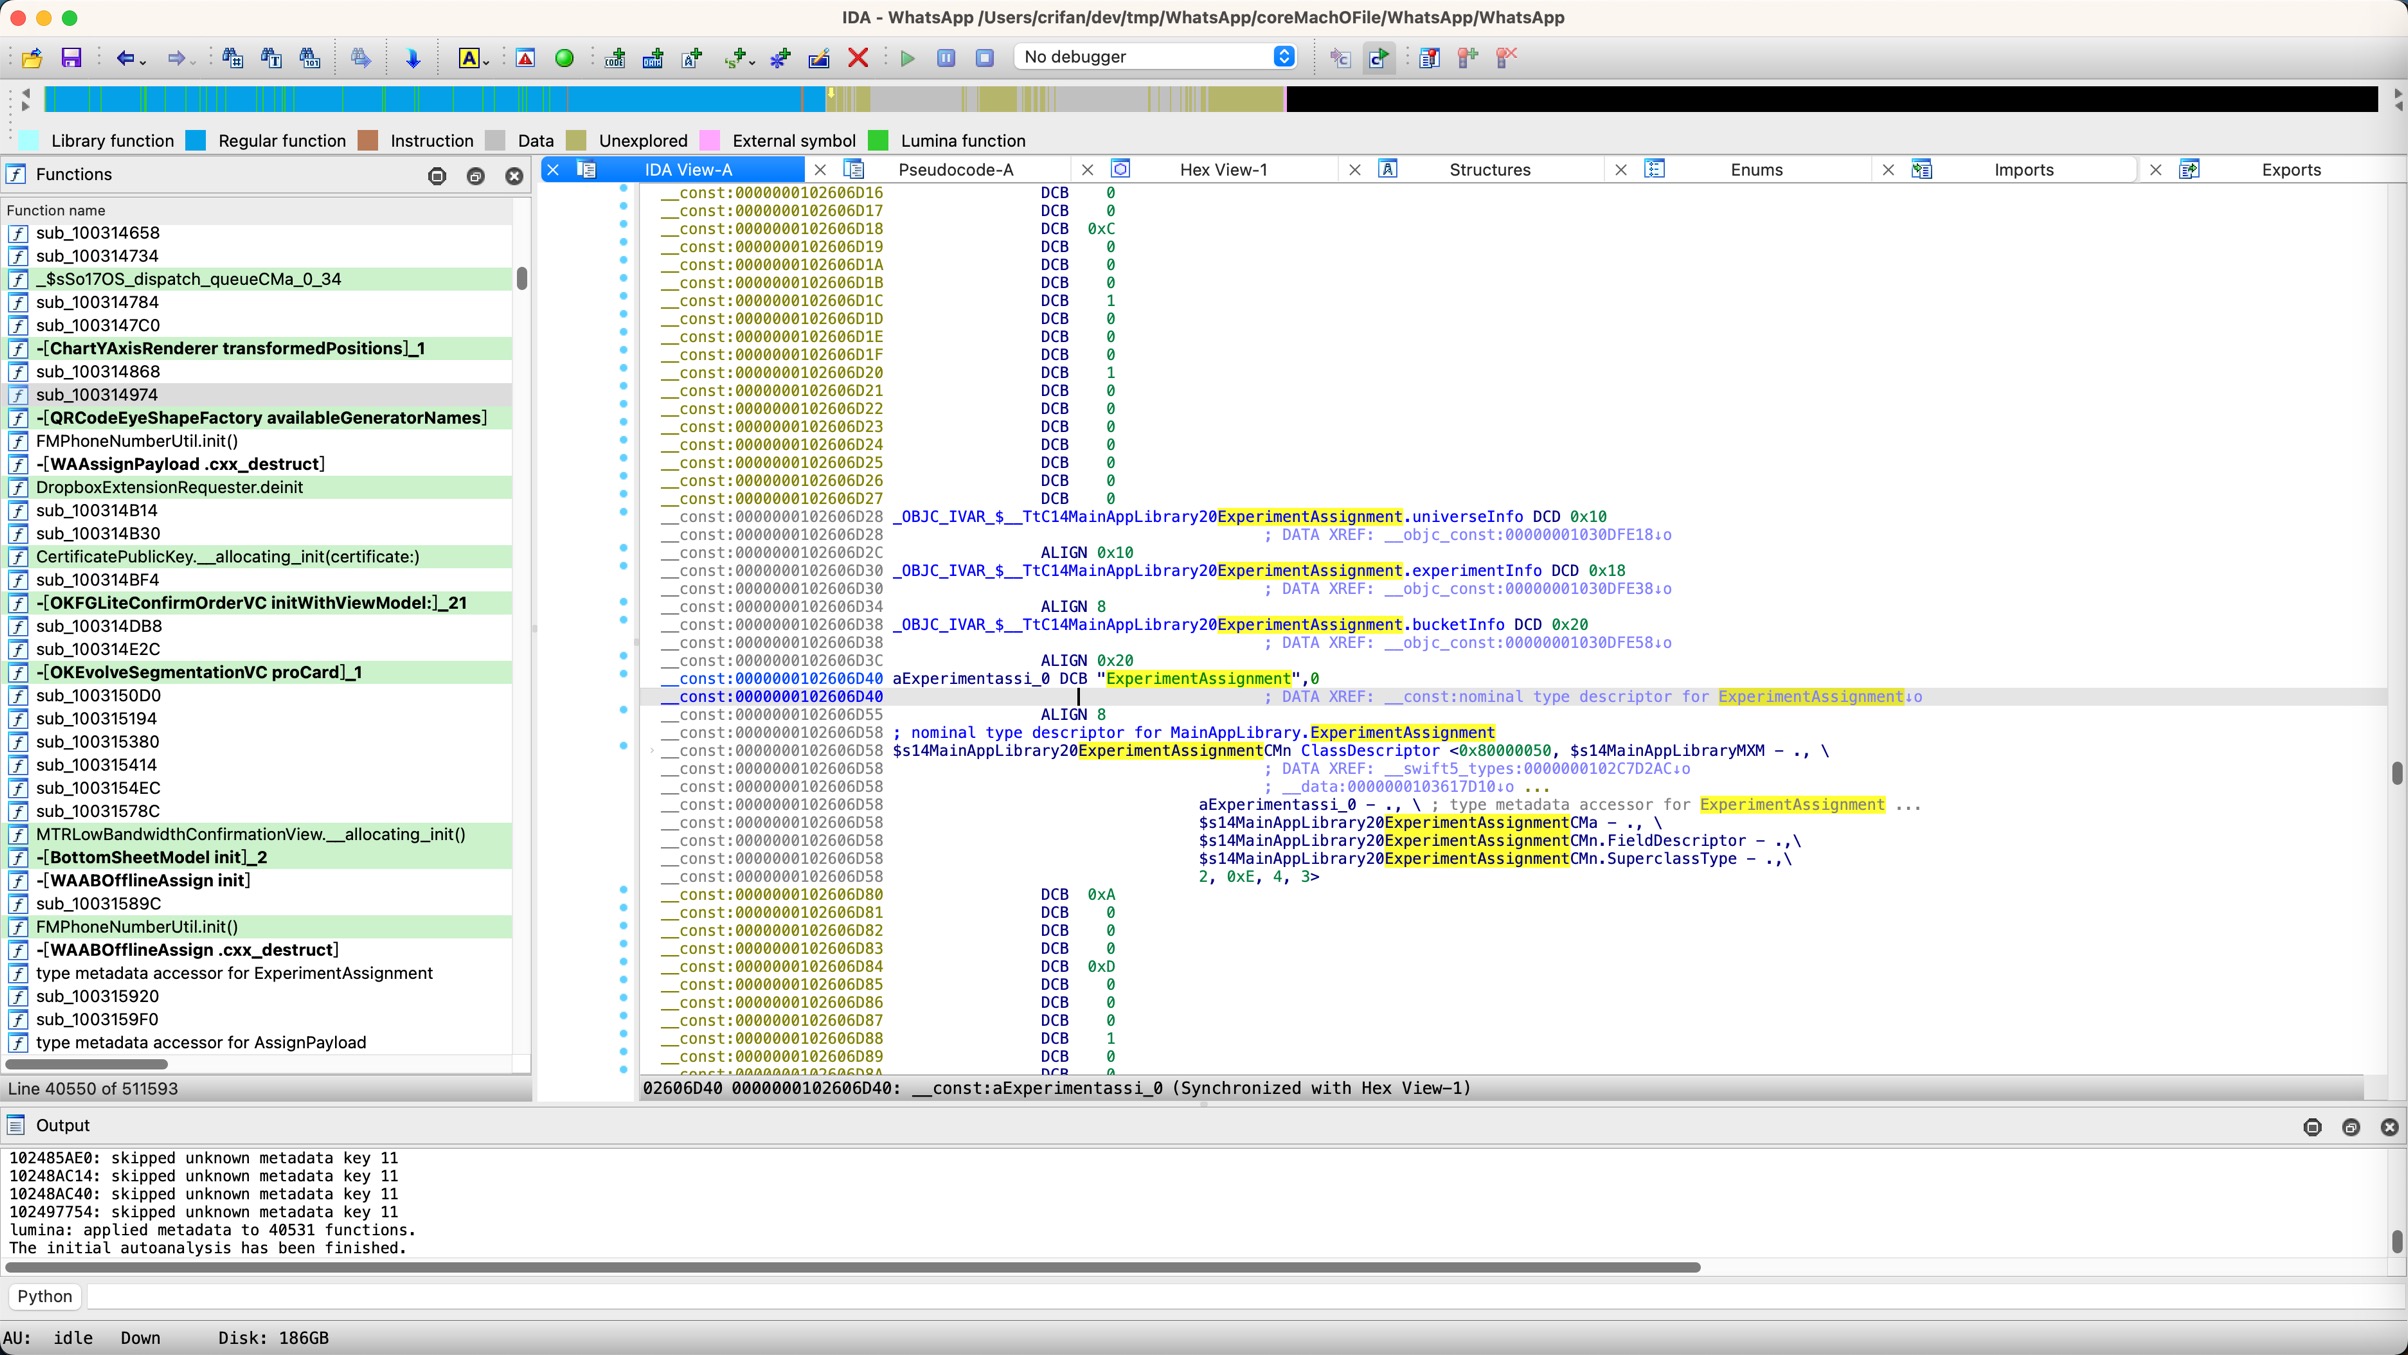Image resolution: width=2408 pixels, height=1355 pixels.
Task: Close the Output panel
Action: pos(2390,1127)
